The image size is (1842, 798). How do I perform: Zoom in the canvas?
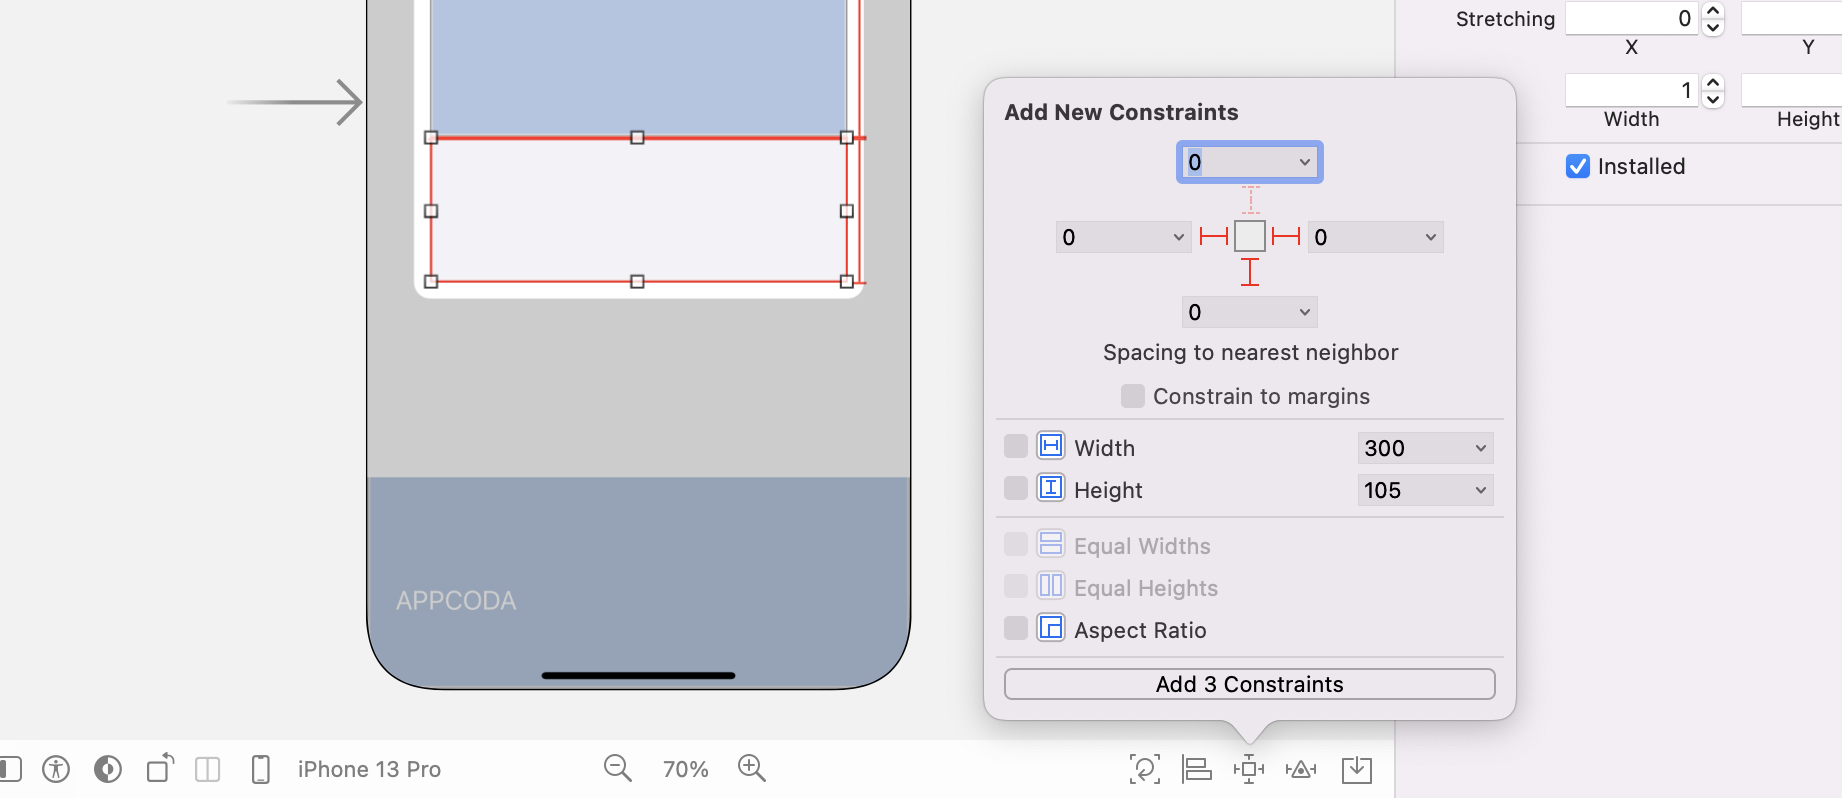[x=751, y=769]
